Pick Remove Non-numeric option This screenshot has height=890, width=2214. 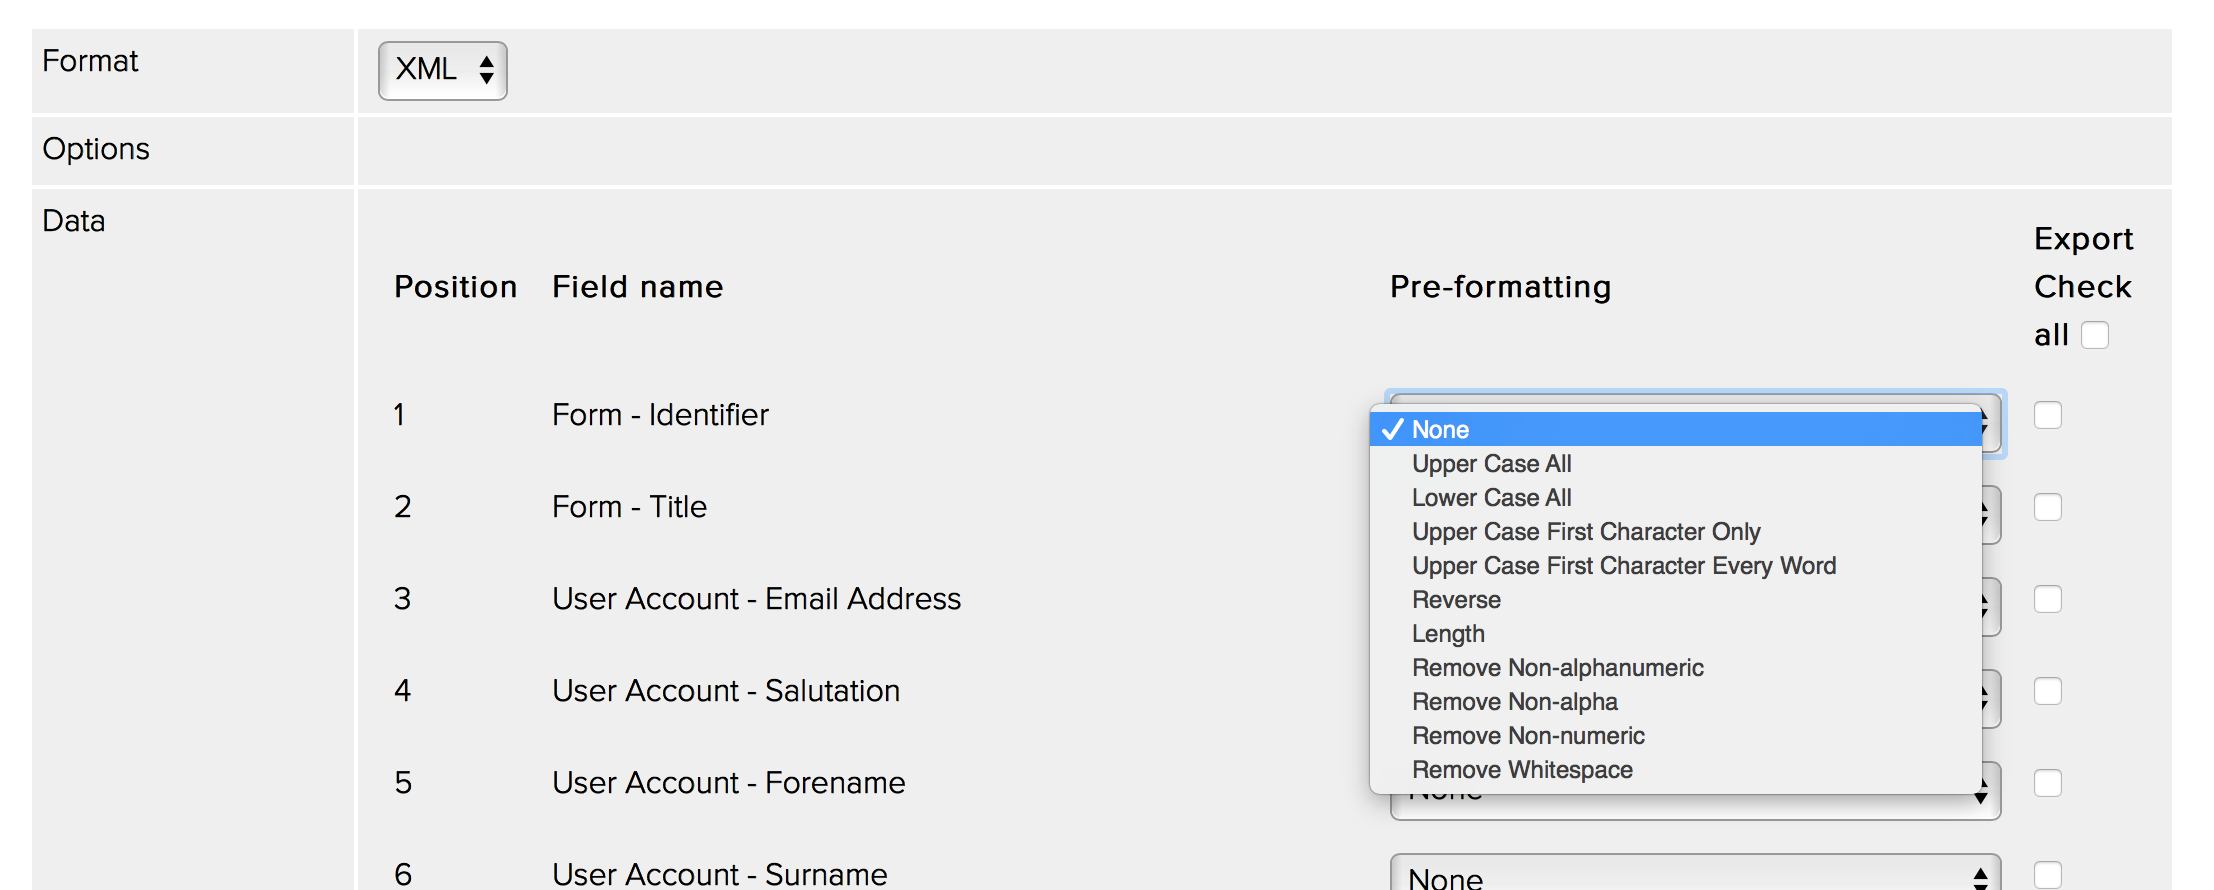1527,736
